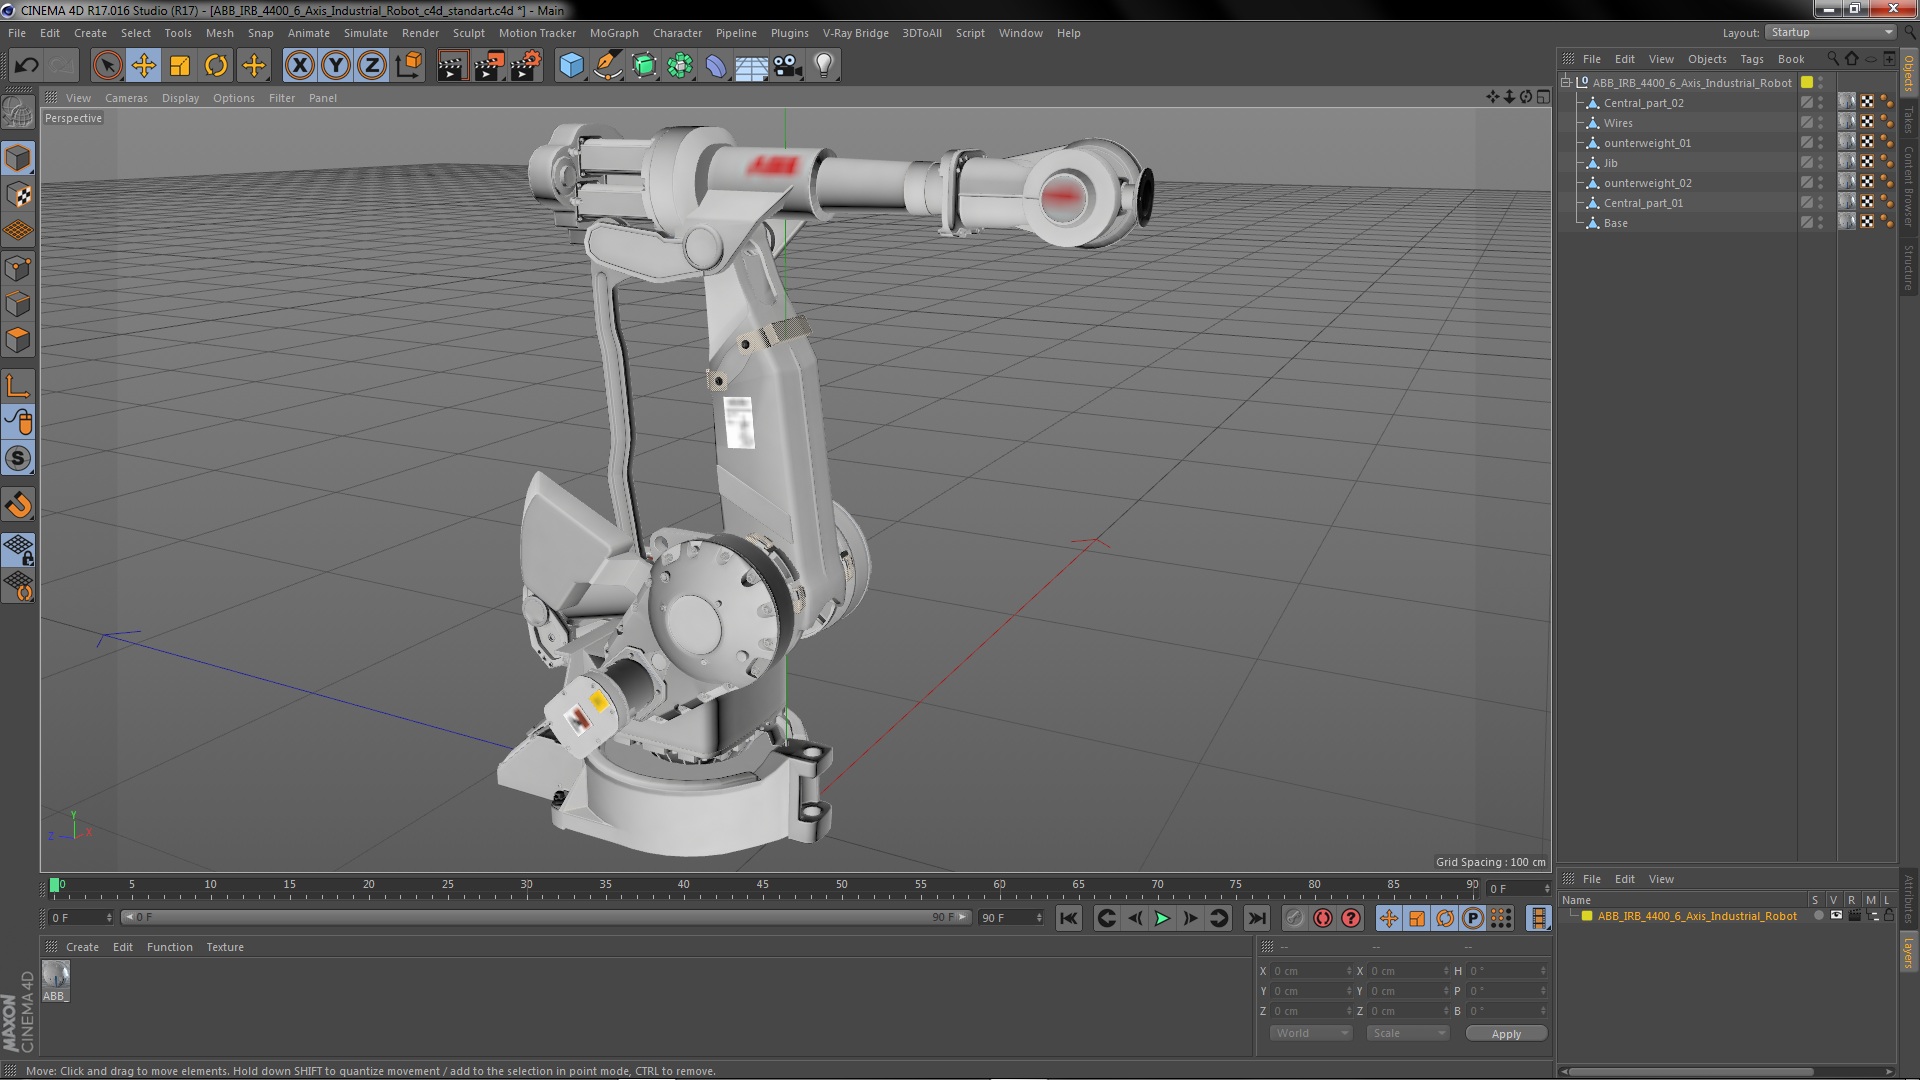Select the Move tool
1920x1080 pixels.
pyautogui.click(x=144, y=66)
